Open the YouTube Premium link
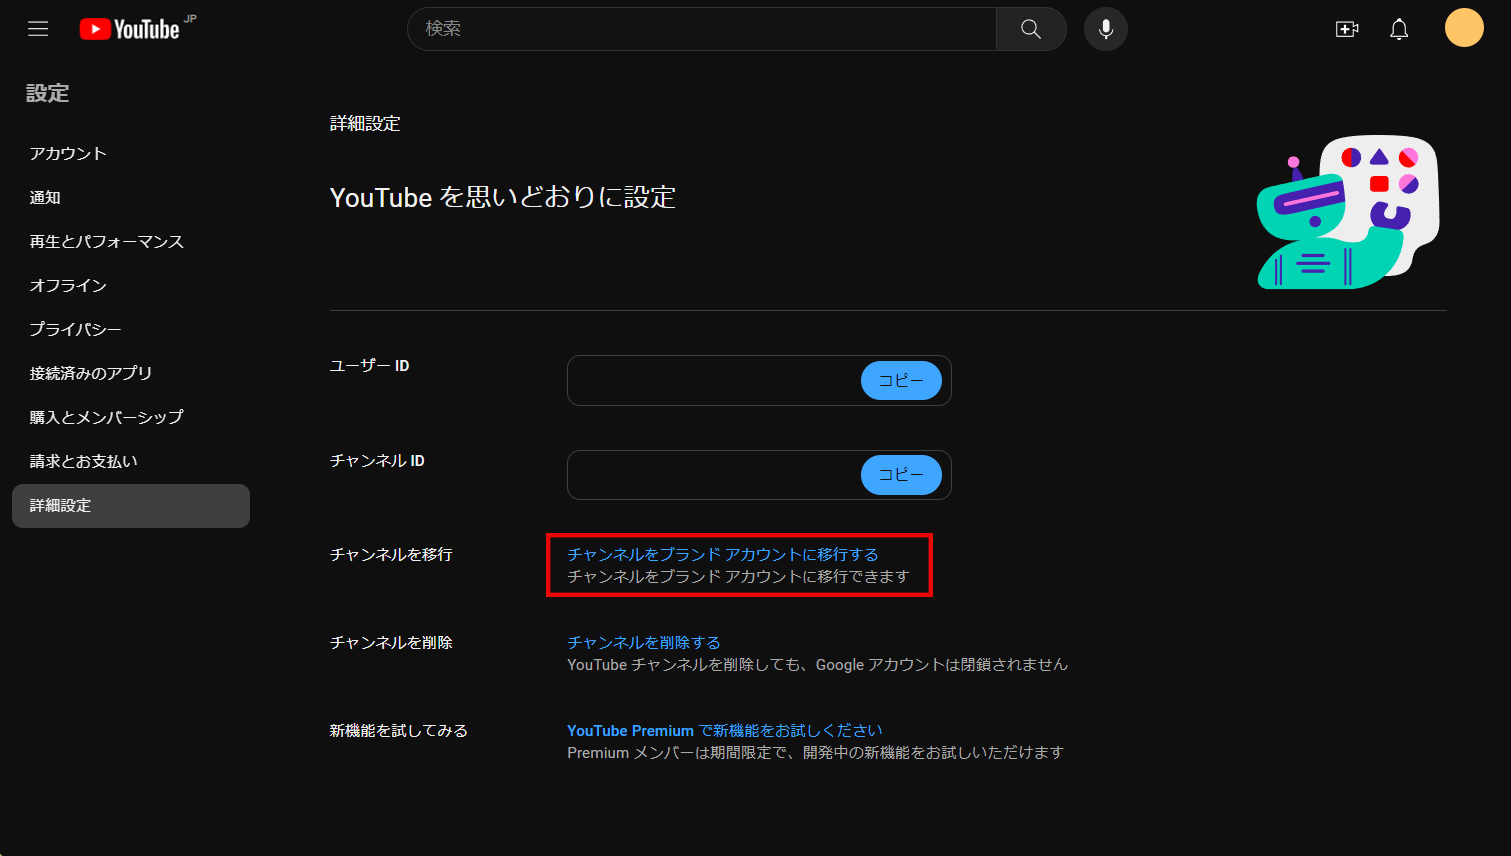 [630, 730]
